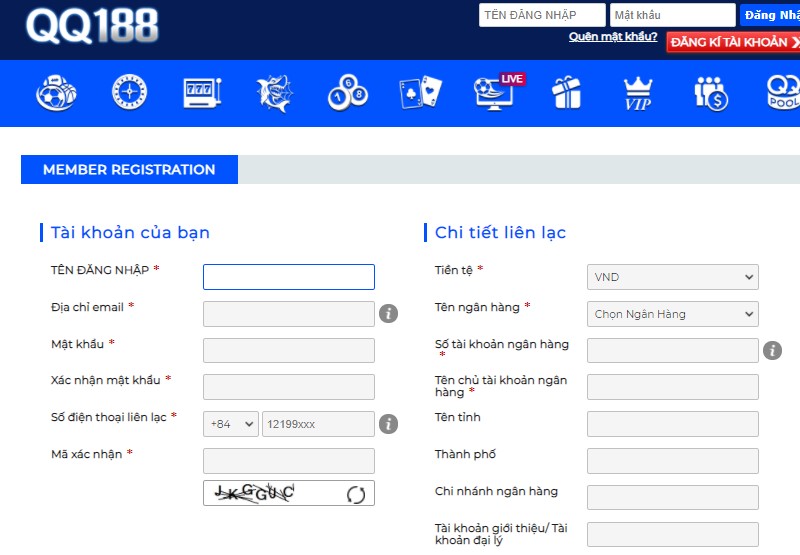Focus the Xác nhận mật khẩu field
Viewport: 800px width, 555px height.
289,387
